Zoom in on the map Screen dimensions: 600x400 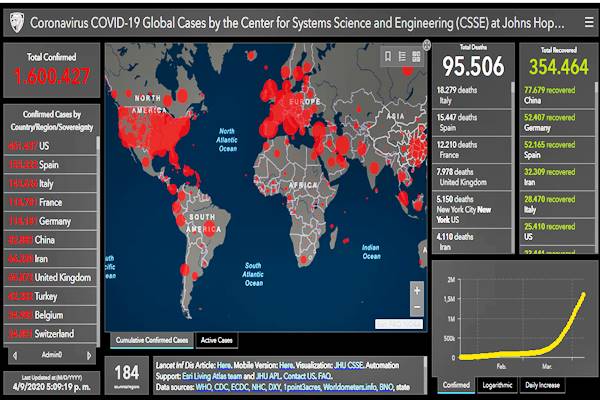(417, 291)
